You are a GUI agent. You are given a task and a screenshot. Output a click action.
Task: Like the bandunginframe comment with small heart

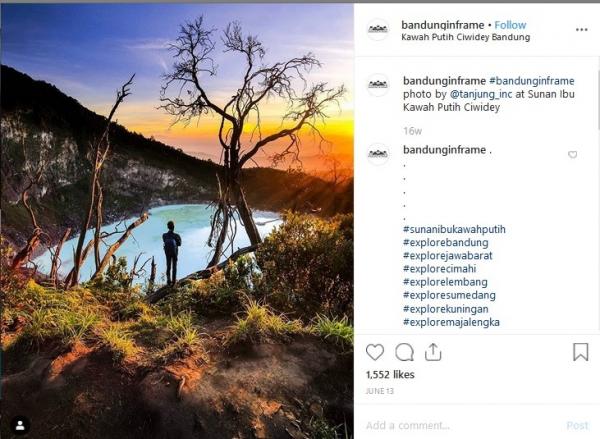pos(572,155)
